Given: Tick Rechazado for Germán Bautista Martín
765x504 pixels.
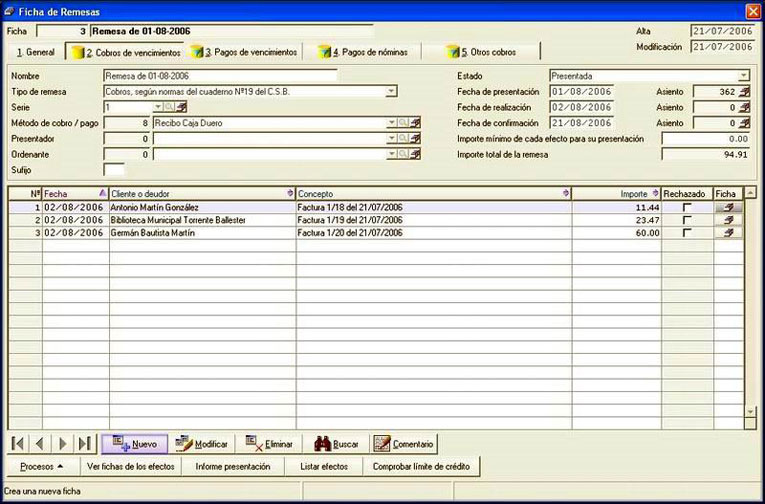Looking at the screenshot, I should pos(687,233).
